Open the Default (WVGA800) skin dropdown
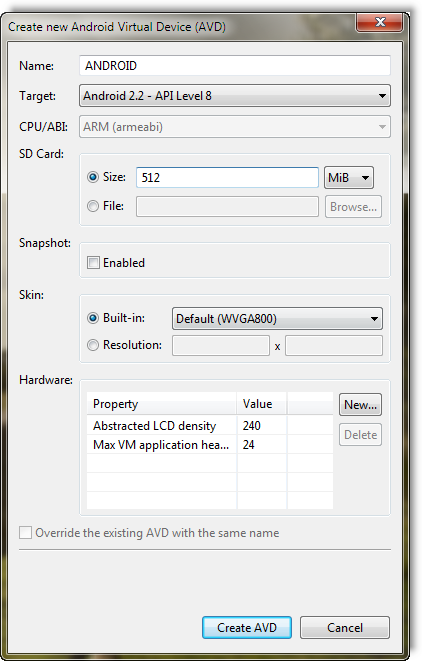Viewport: 422px width, 661px height. pos(277,319)
